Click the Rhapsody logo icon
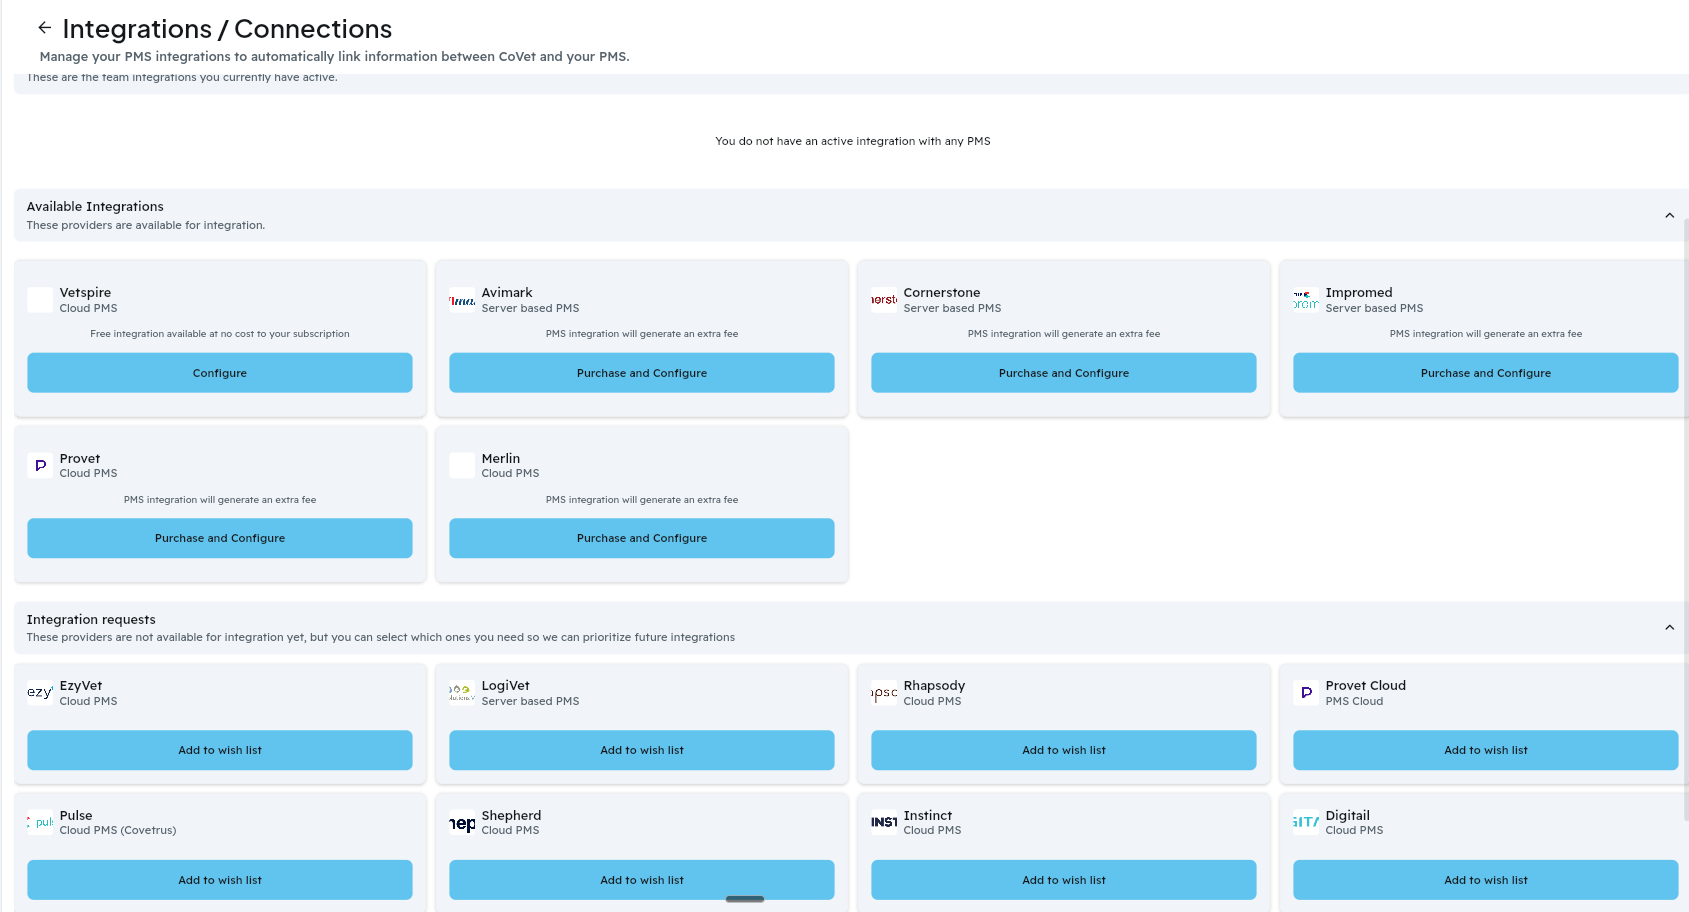This screenshot has height=912, width=1689. coord(884,692)
